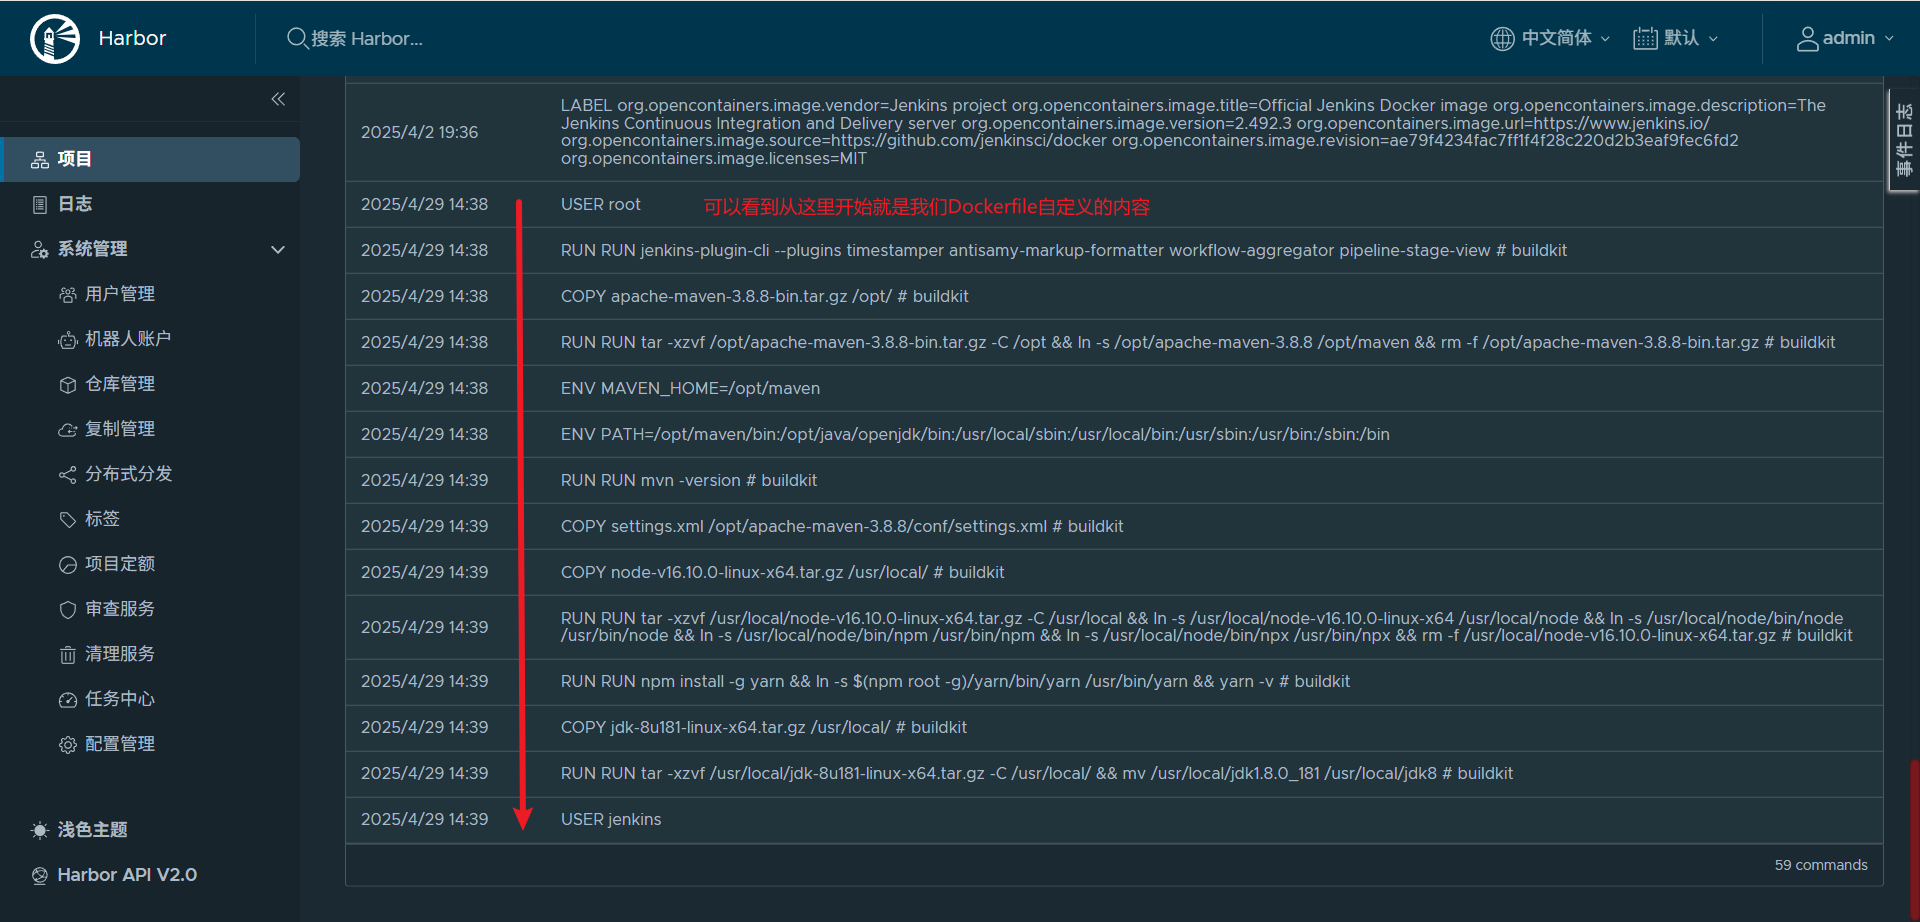Collapse the sidebar with double-chevron icon
Screen dimensions: 1920x922
tap(278, 98)
